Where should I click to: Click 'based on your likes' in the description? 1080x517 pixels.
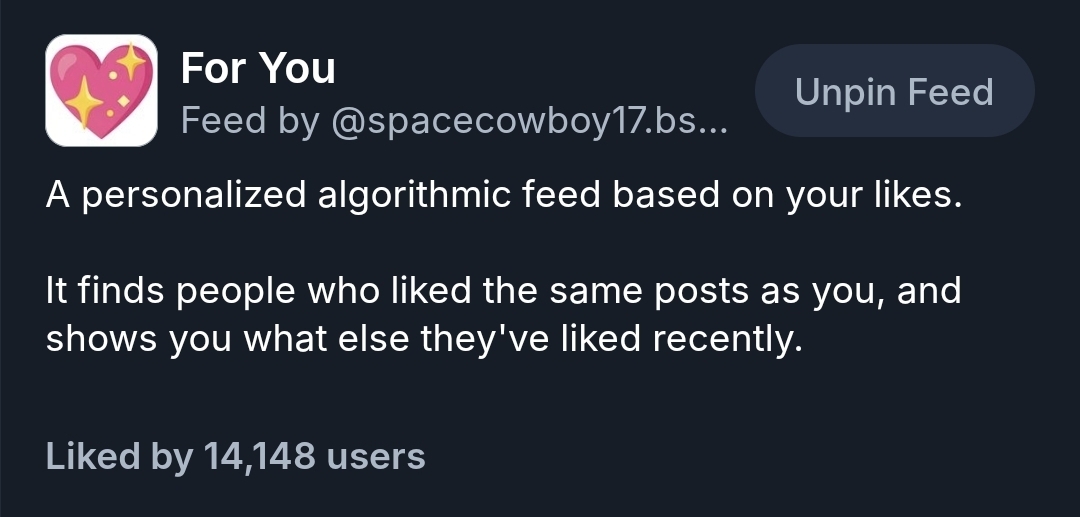(786, 194)
